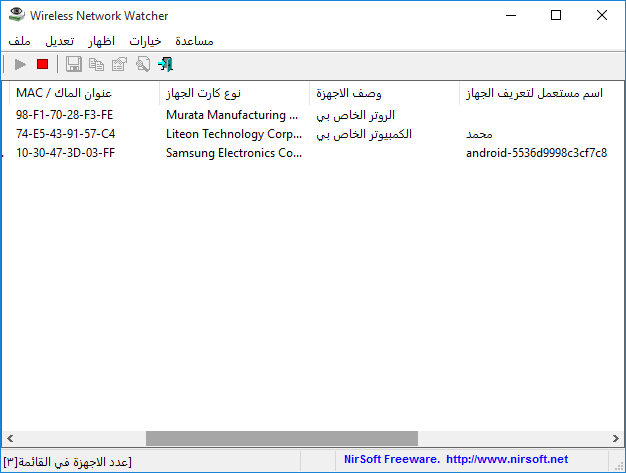The height and width of the screenshot is (473, 626).
Task: Click the Wireless Network Watcher title bar icon
Action: (x=15, y=16)
